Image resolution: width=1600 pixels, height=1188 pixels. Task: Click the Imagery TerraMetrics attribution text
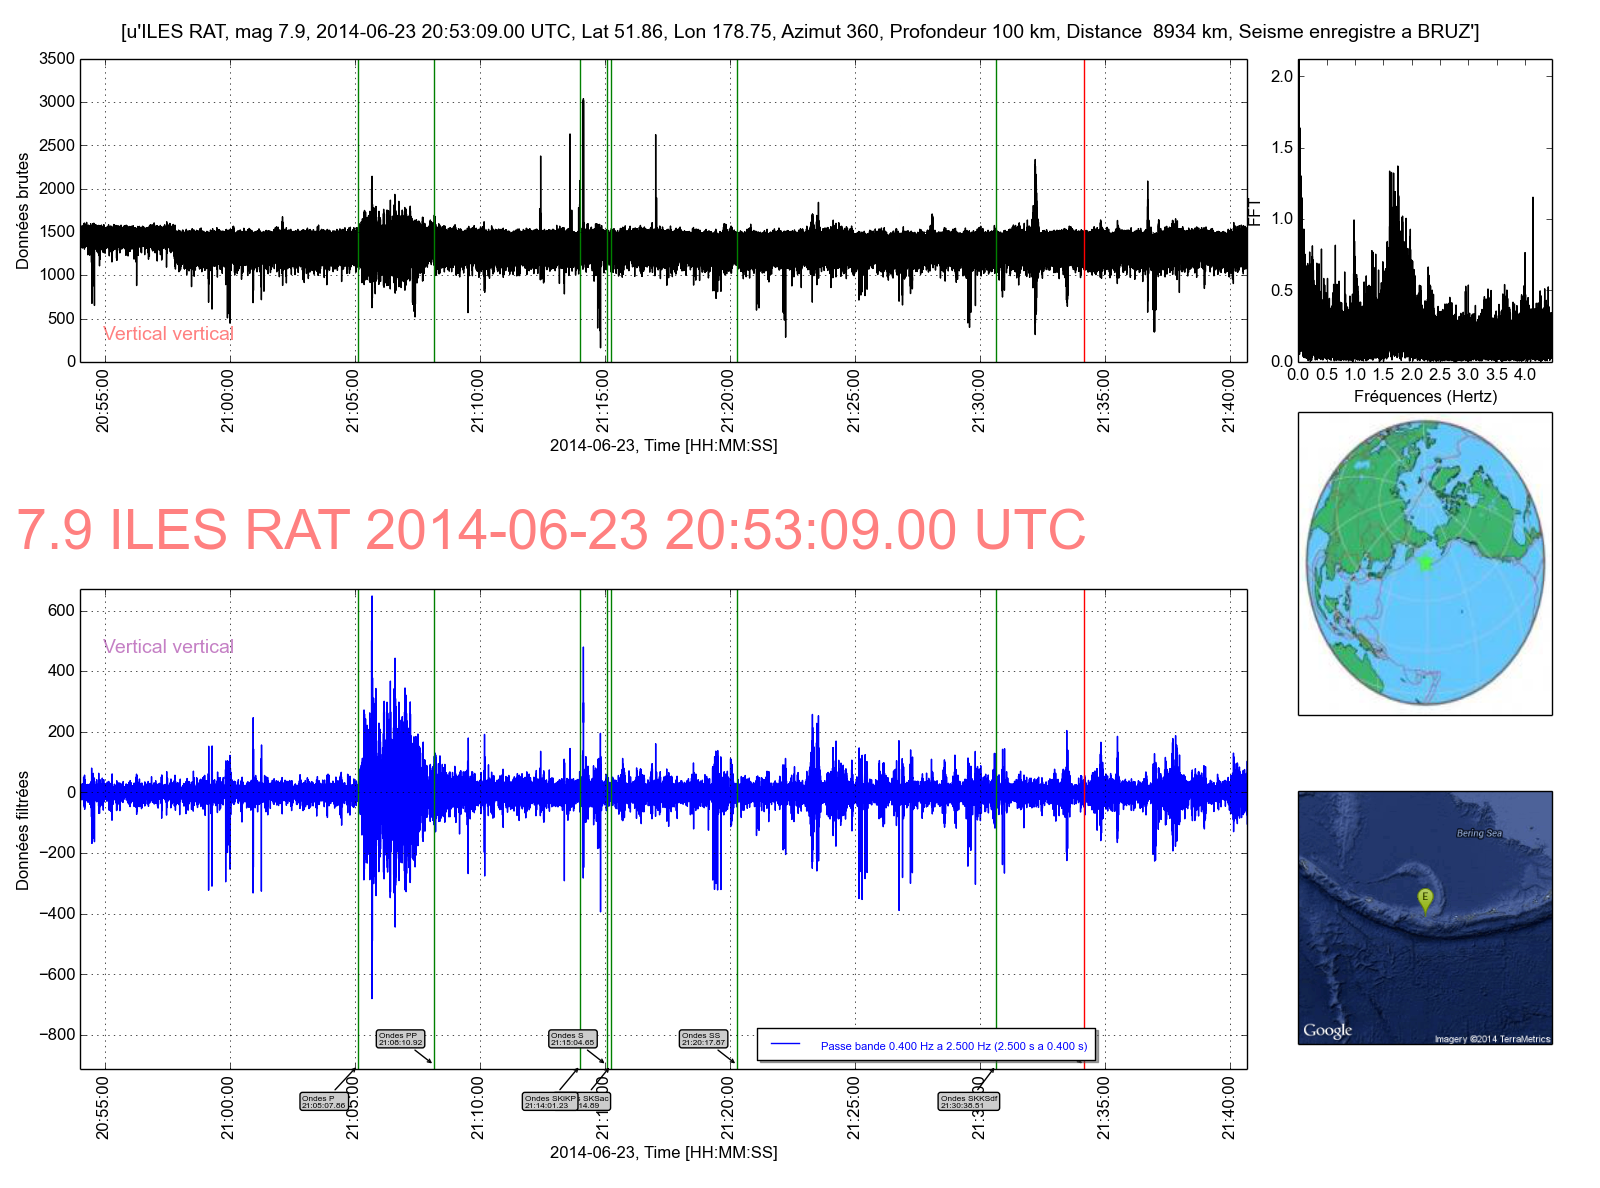point(1491,1039)
